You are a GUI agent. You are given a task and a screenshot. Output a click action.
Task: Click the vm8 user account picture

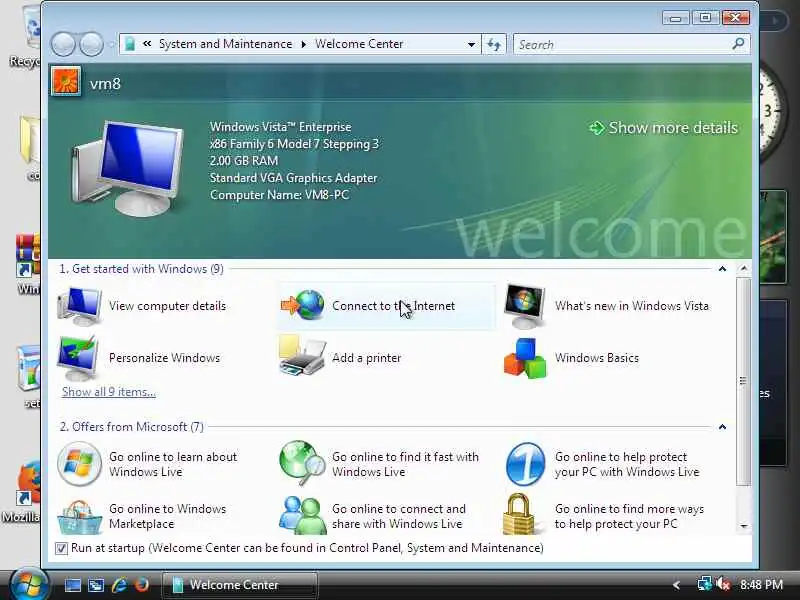[66, 82]
